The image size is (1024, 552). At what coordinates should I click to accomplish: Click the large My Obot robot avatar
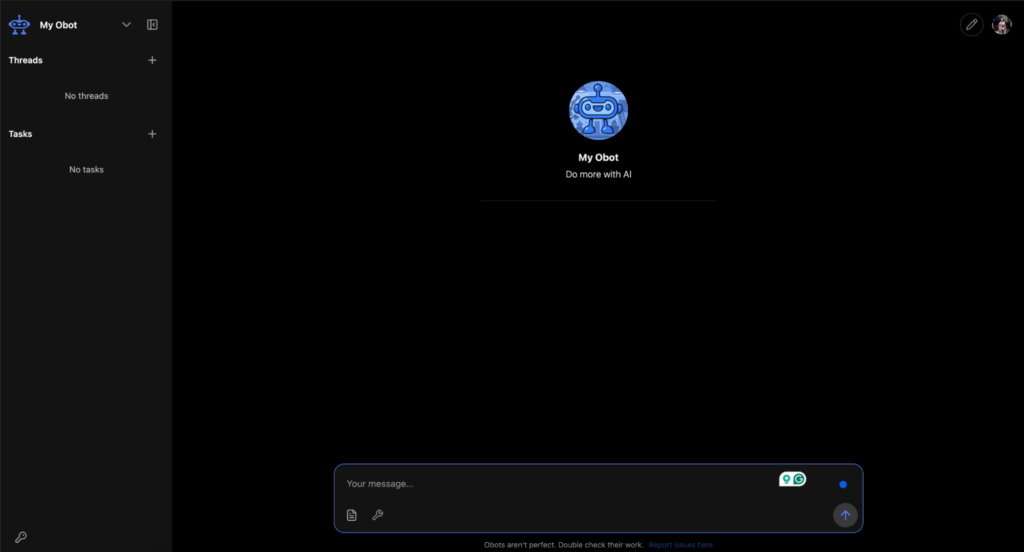tap(598, 110)
